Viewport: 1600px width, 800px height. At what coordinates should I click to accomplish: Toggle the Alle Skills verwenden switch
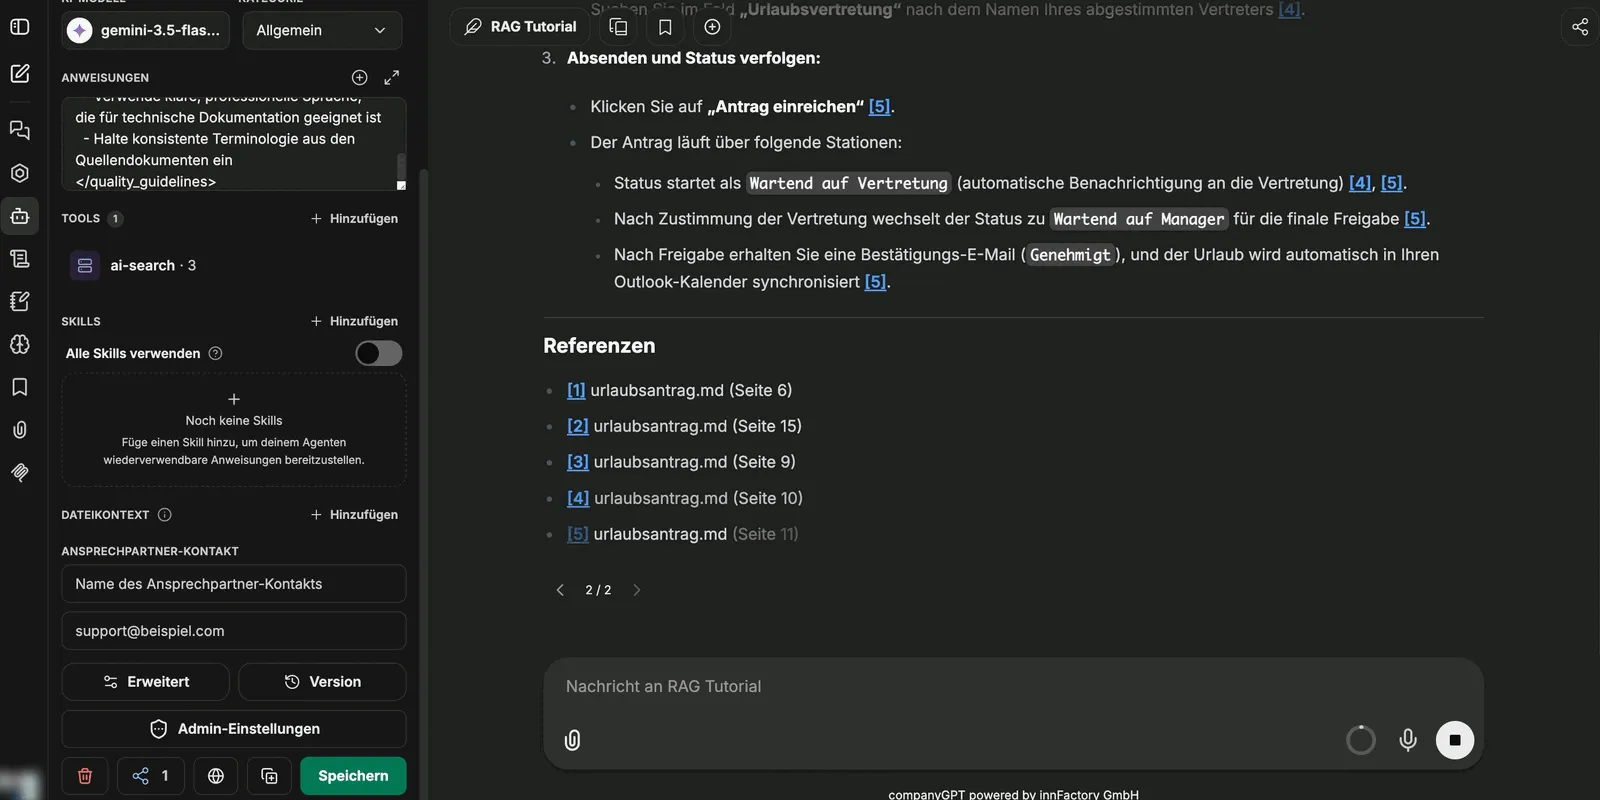tap(379, 353)
